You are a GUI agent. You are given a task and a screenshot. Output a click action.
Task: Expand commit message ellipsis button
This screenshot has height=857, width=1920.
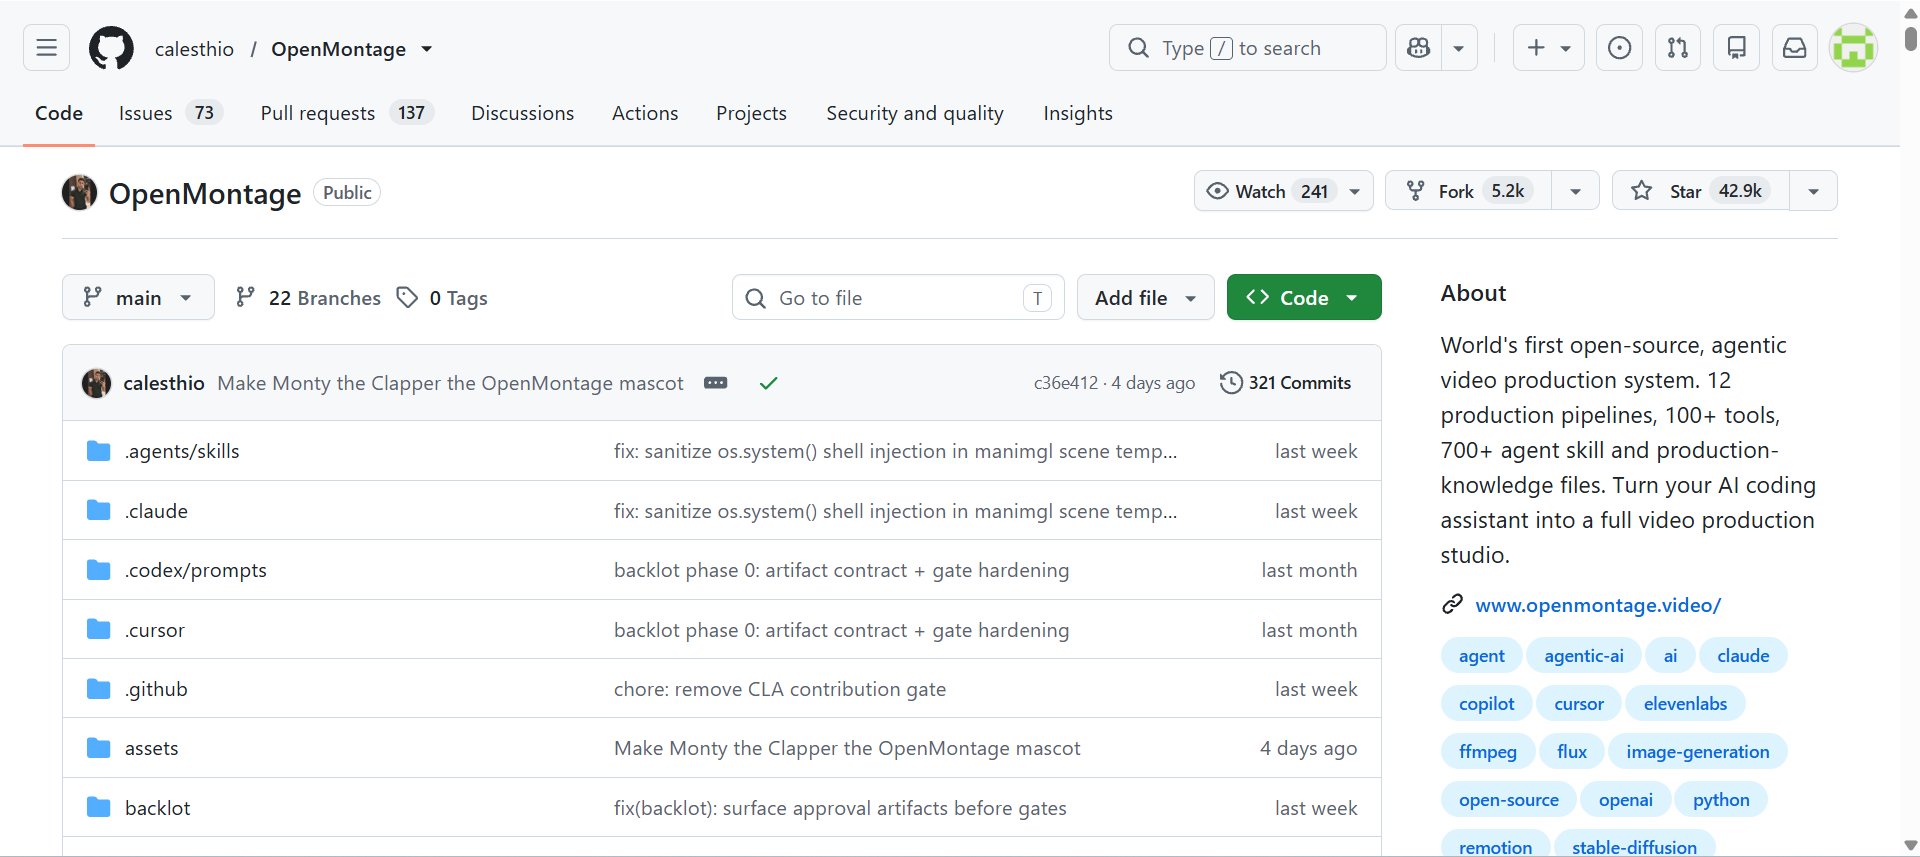click(x=716, y=383)
